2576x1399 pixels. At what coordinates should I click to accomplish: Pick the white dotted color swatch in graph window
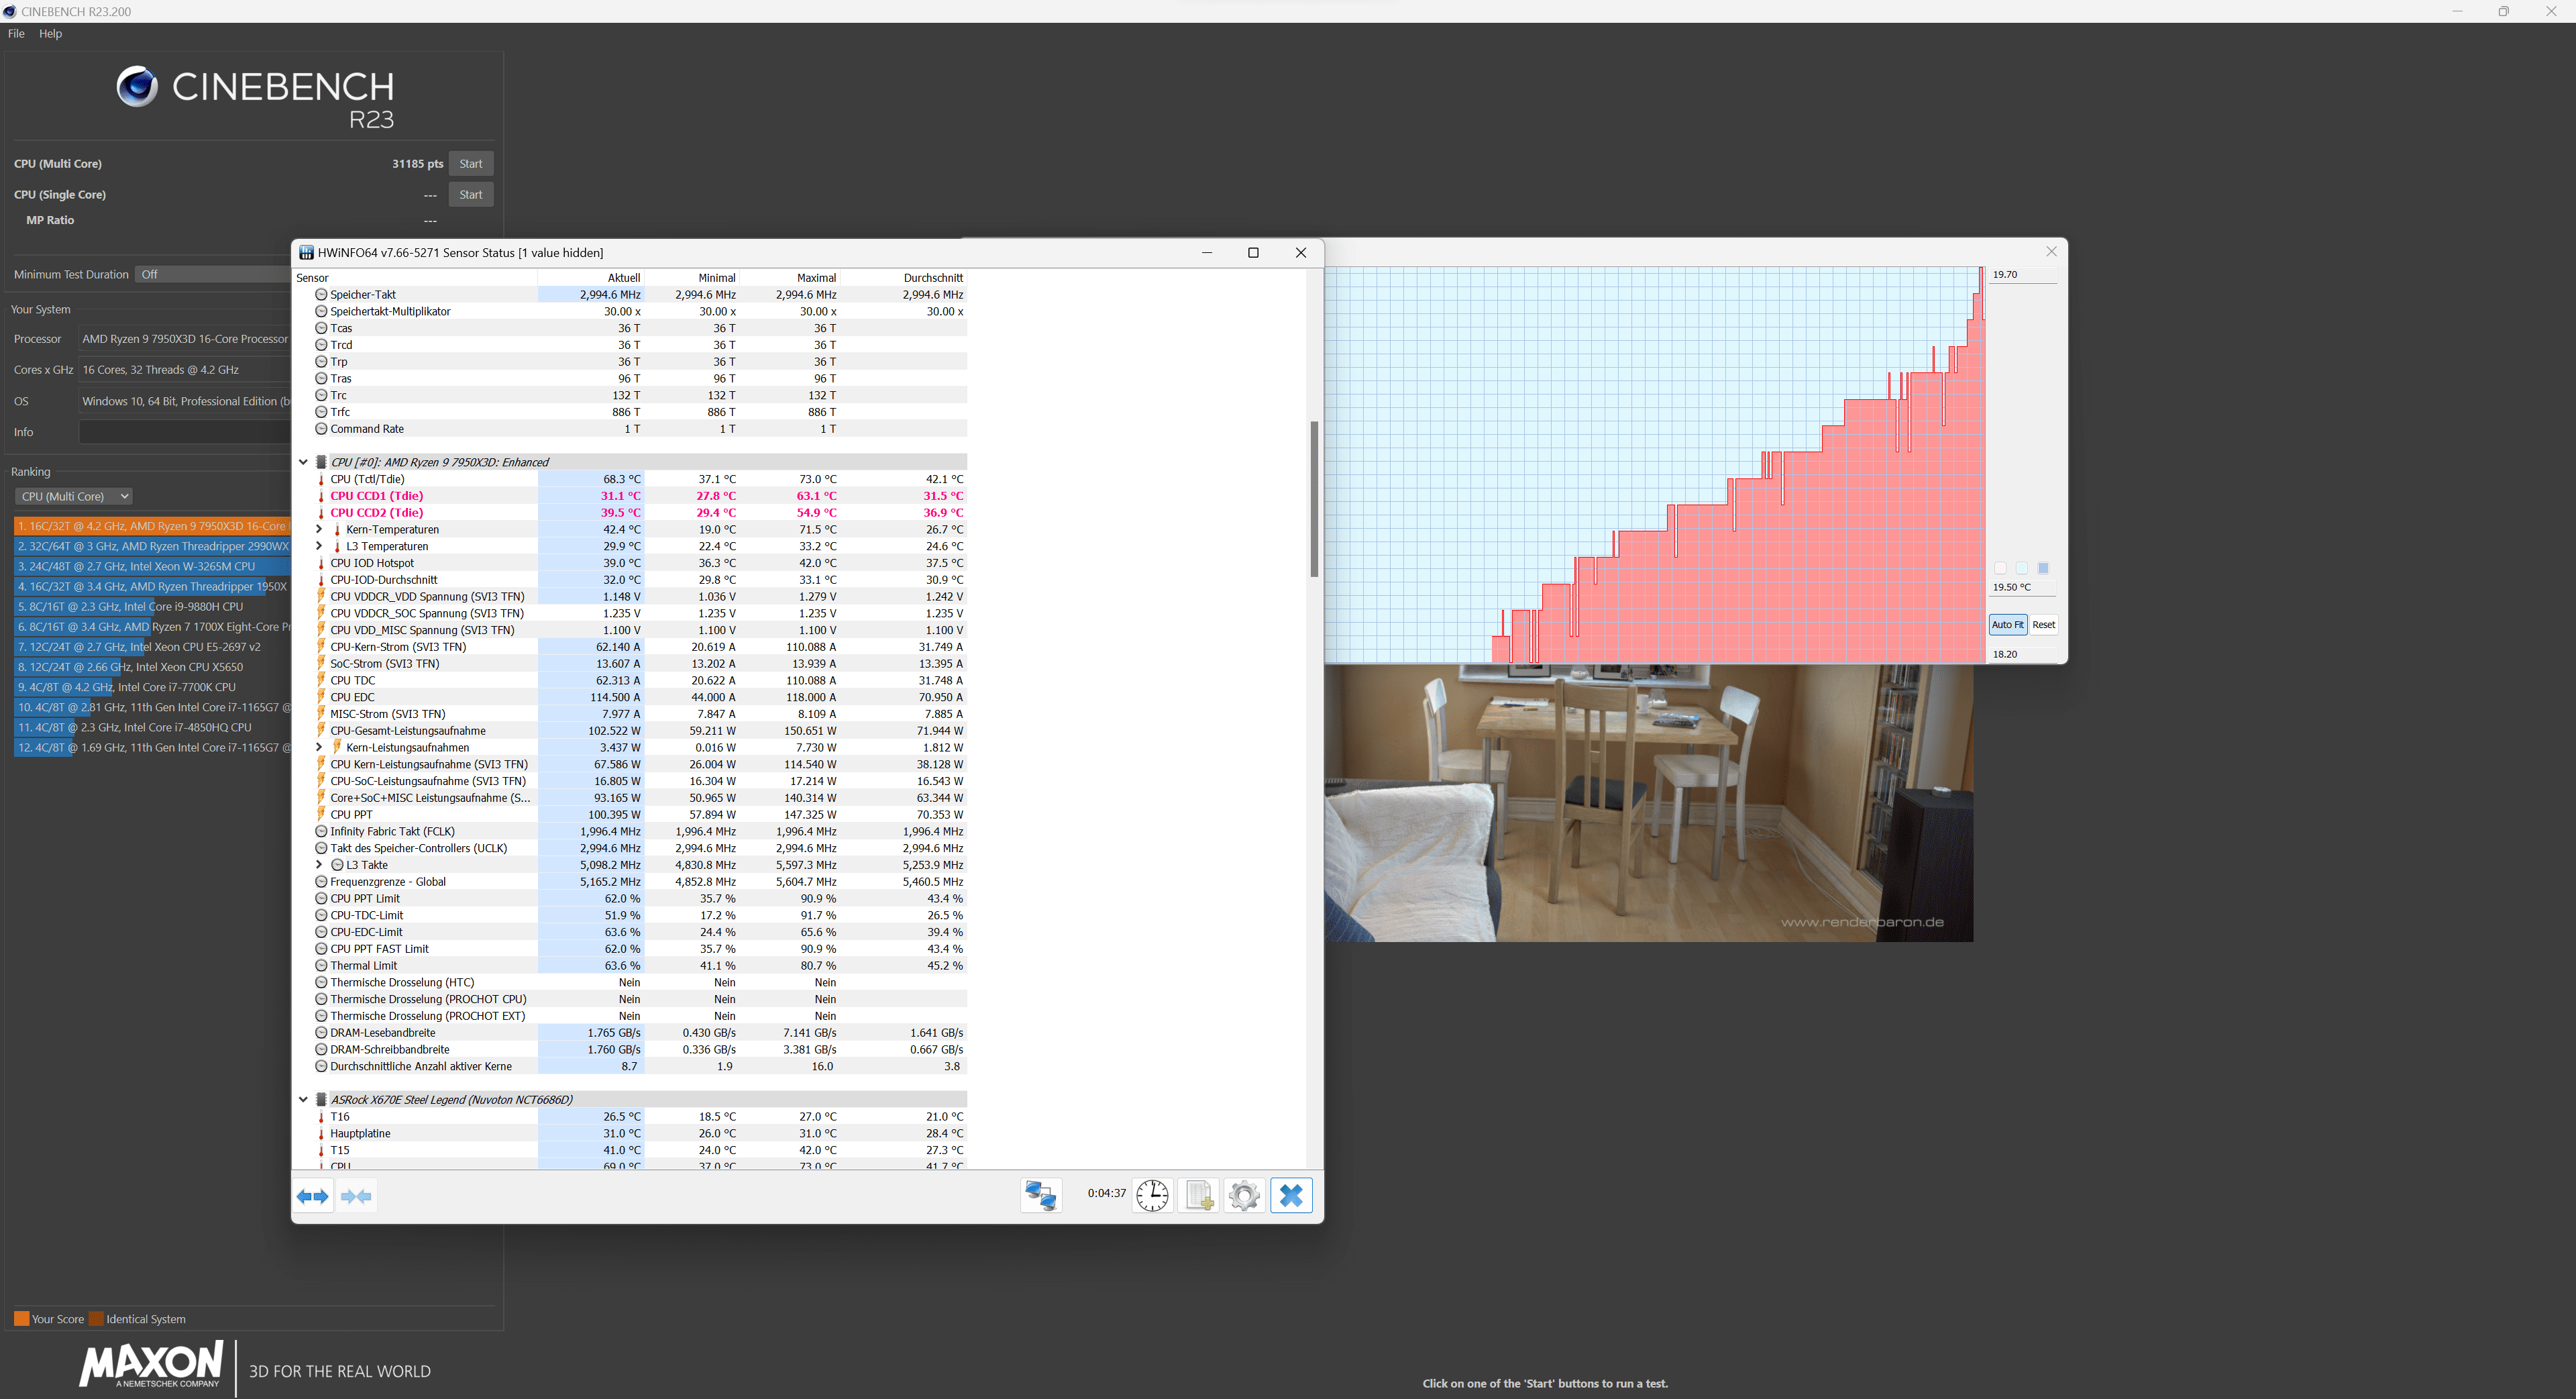(x=2000, y=568)
